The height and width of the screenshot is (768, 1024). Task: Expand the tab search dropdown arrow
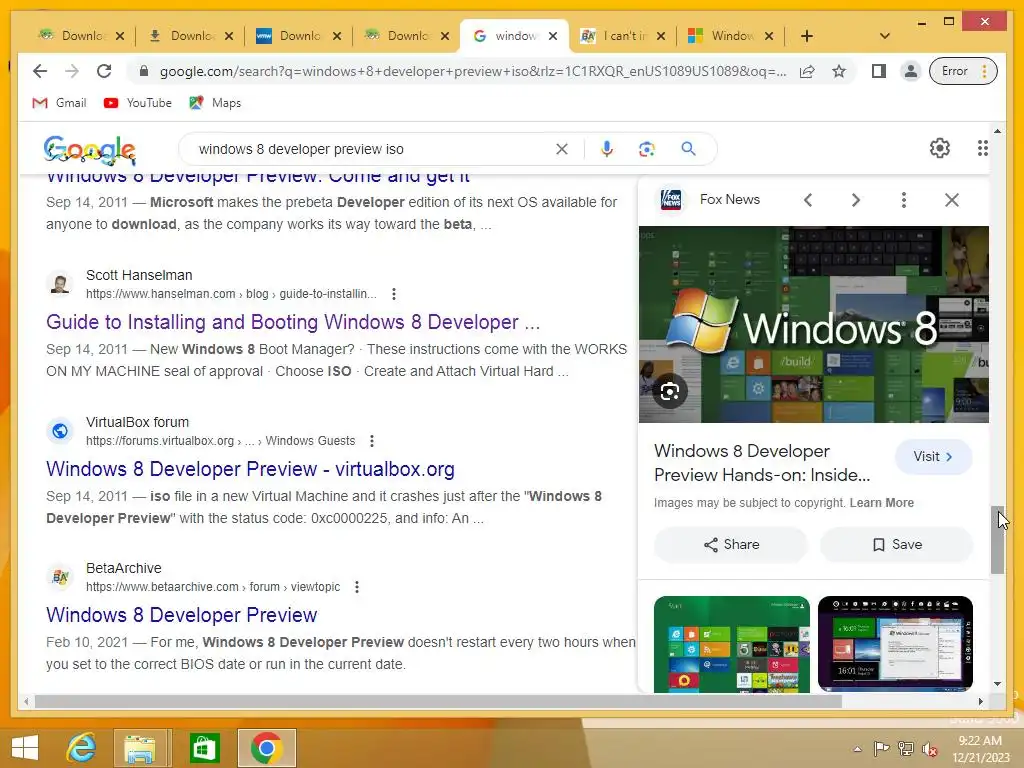[x=885, y=36]
